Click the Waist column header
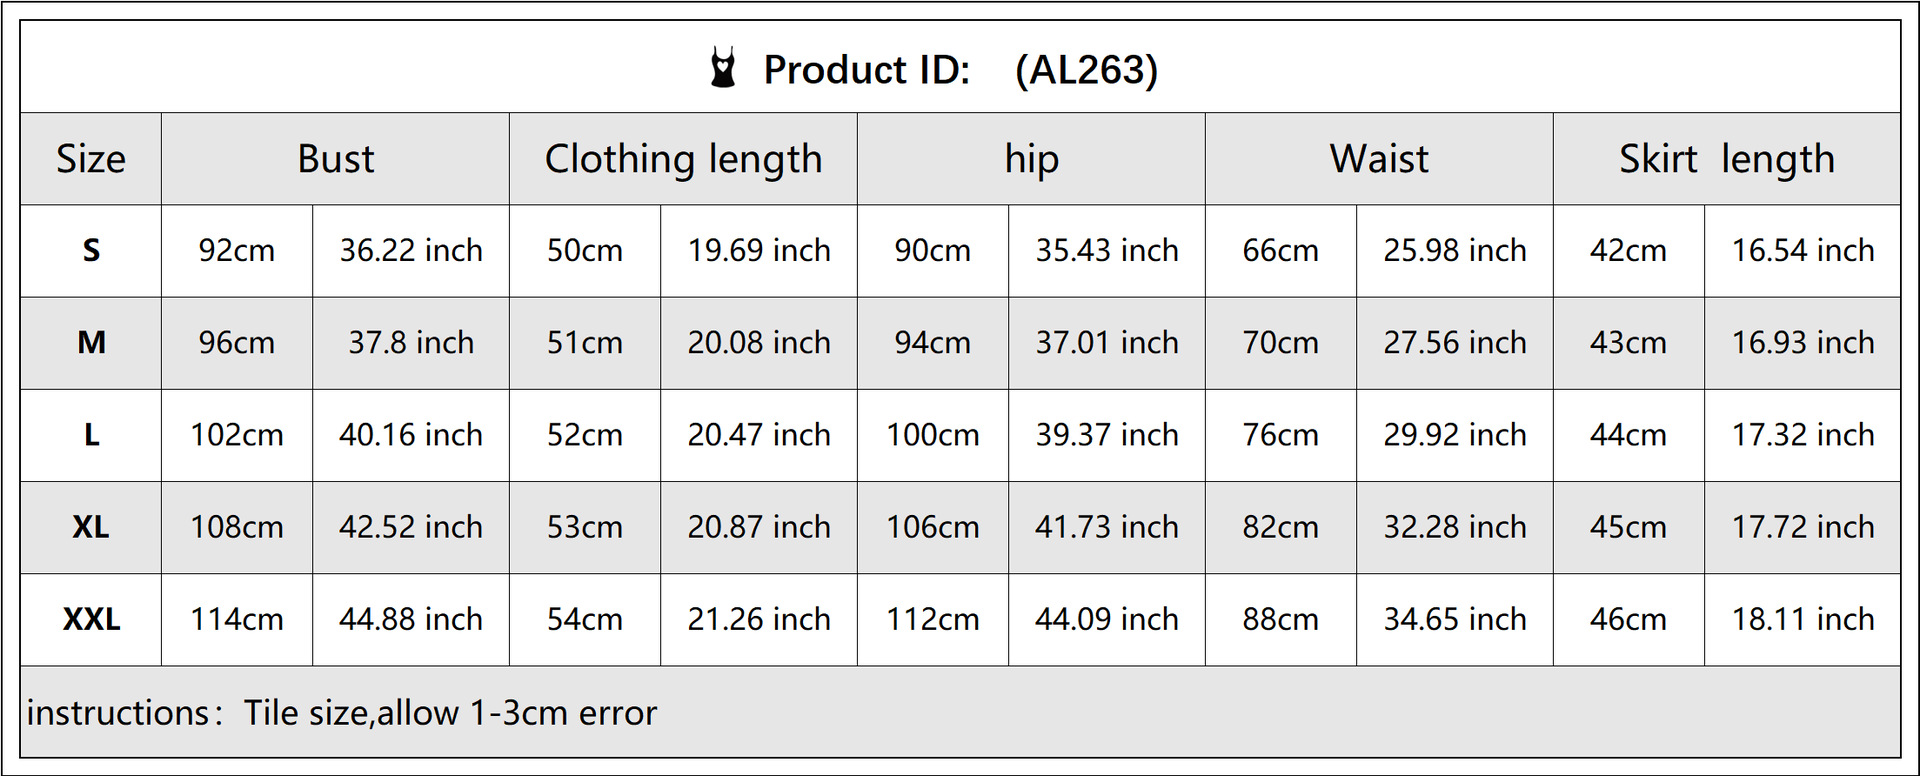The image size is (1920, 776). pyautogui.click(x=1379, y=159)
